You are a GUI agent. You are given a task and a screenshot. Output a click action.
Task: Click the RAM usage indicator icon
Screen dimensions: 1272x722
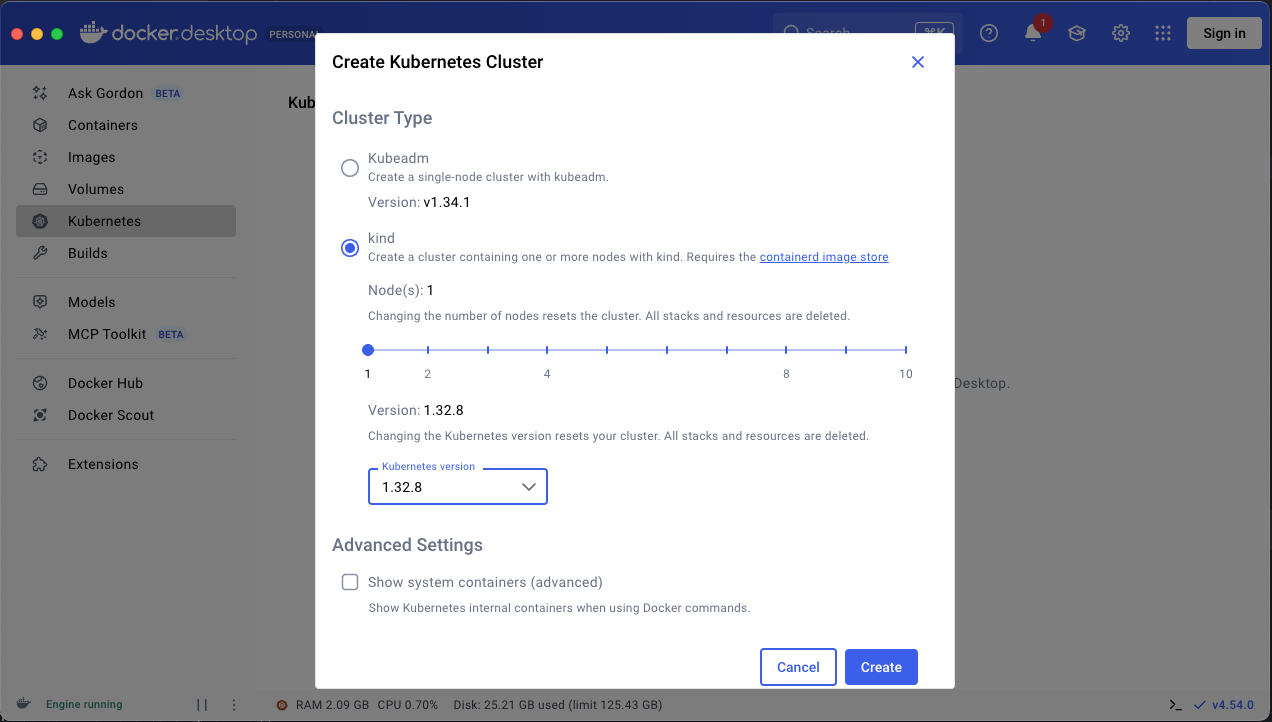point(283,705)
